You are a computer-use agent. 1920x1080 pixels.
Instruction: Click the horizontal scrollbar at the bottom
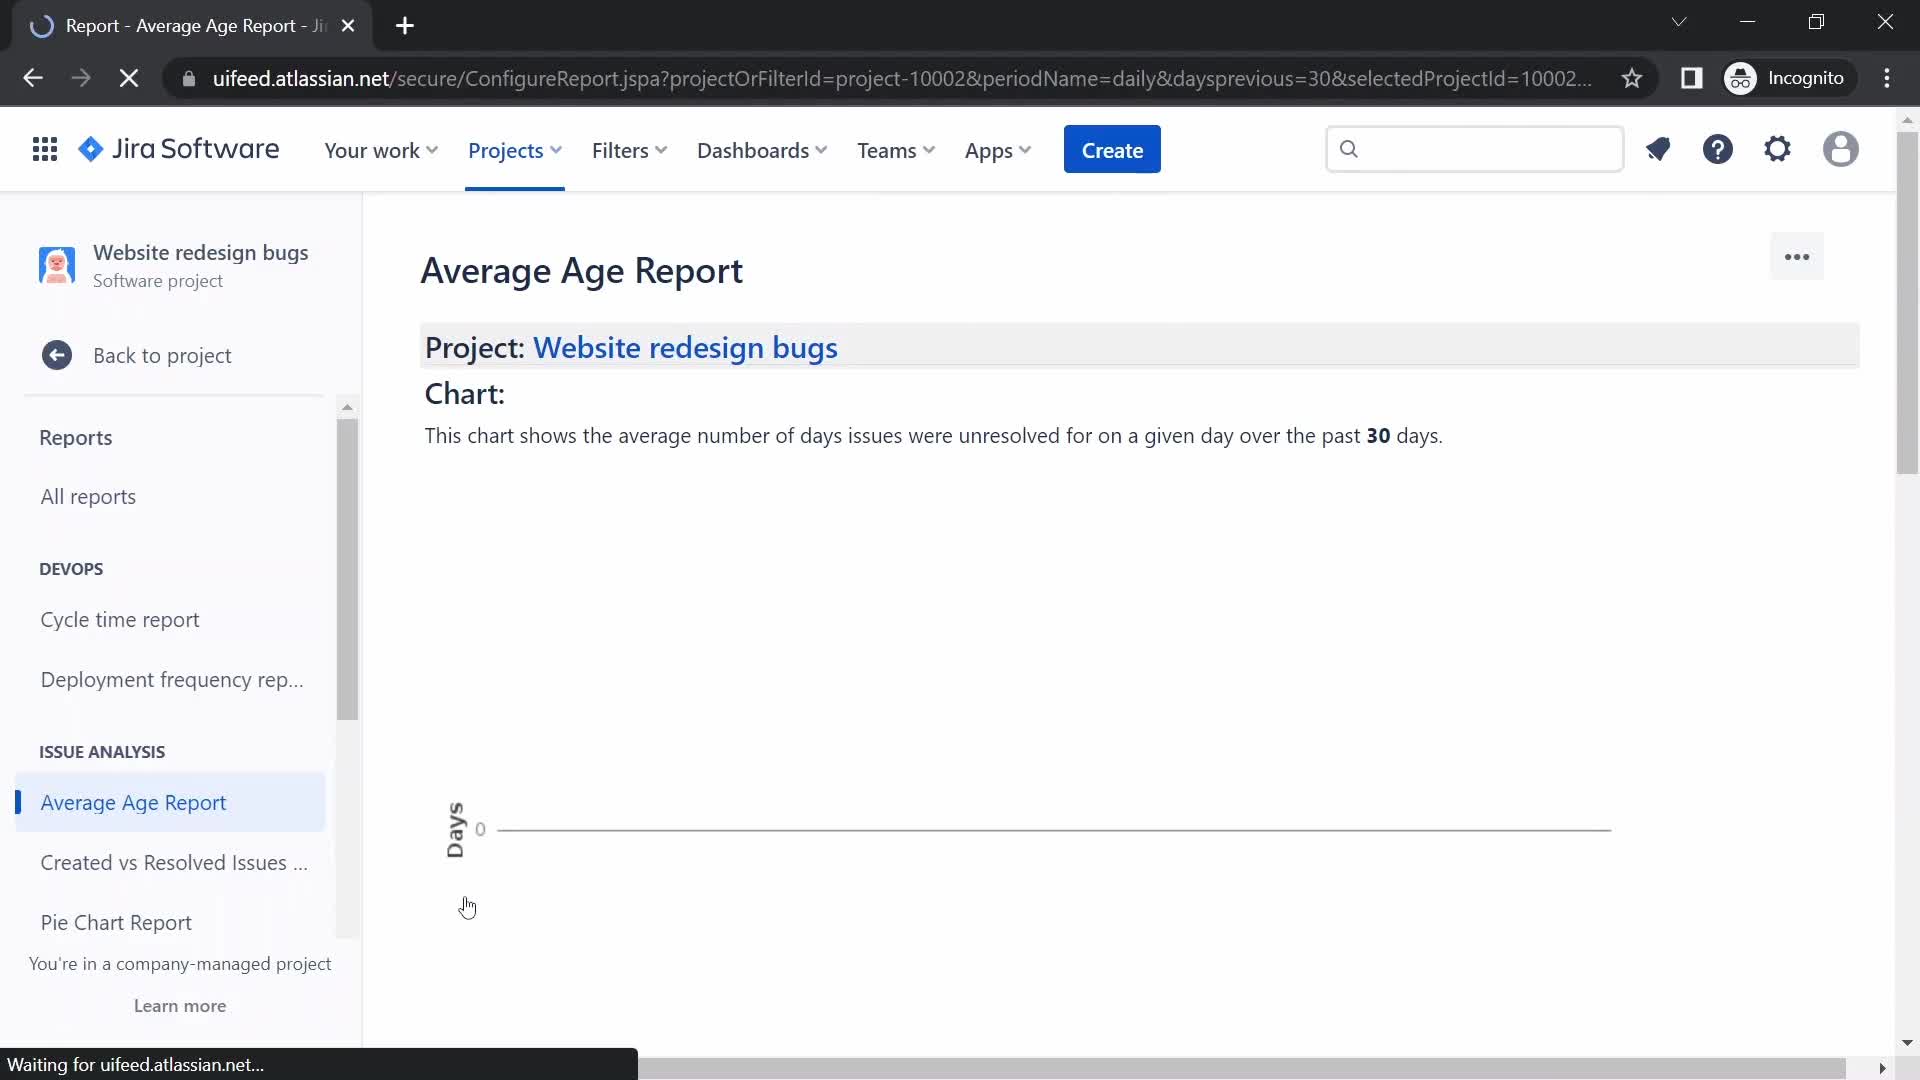[1242, 1069]
